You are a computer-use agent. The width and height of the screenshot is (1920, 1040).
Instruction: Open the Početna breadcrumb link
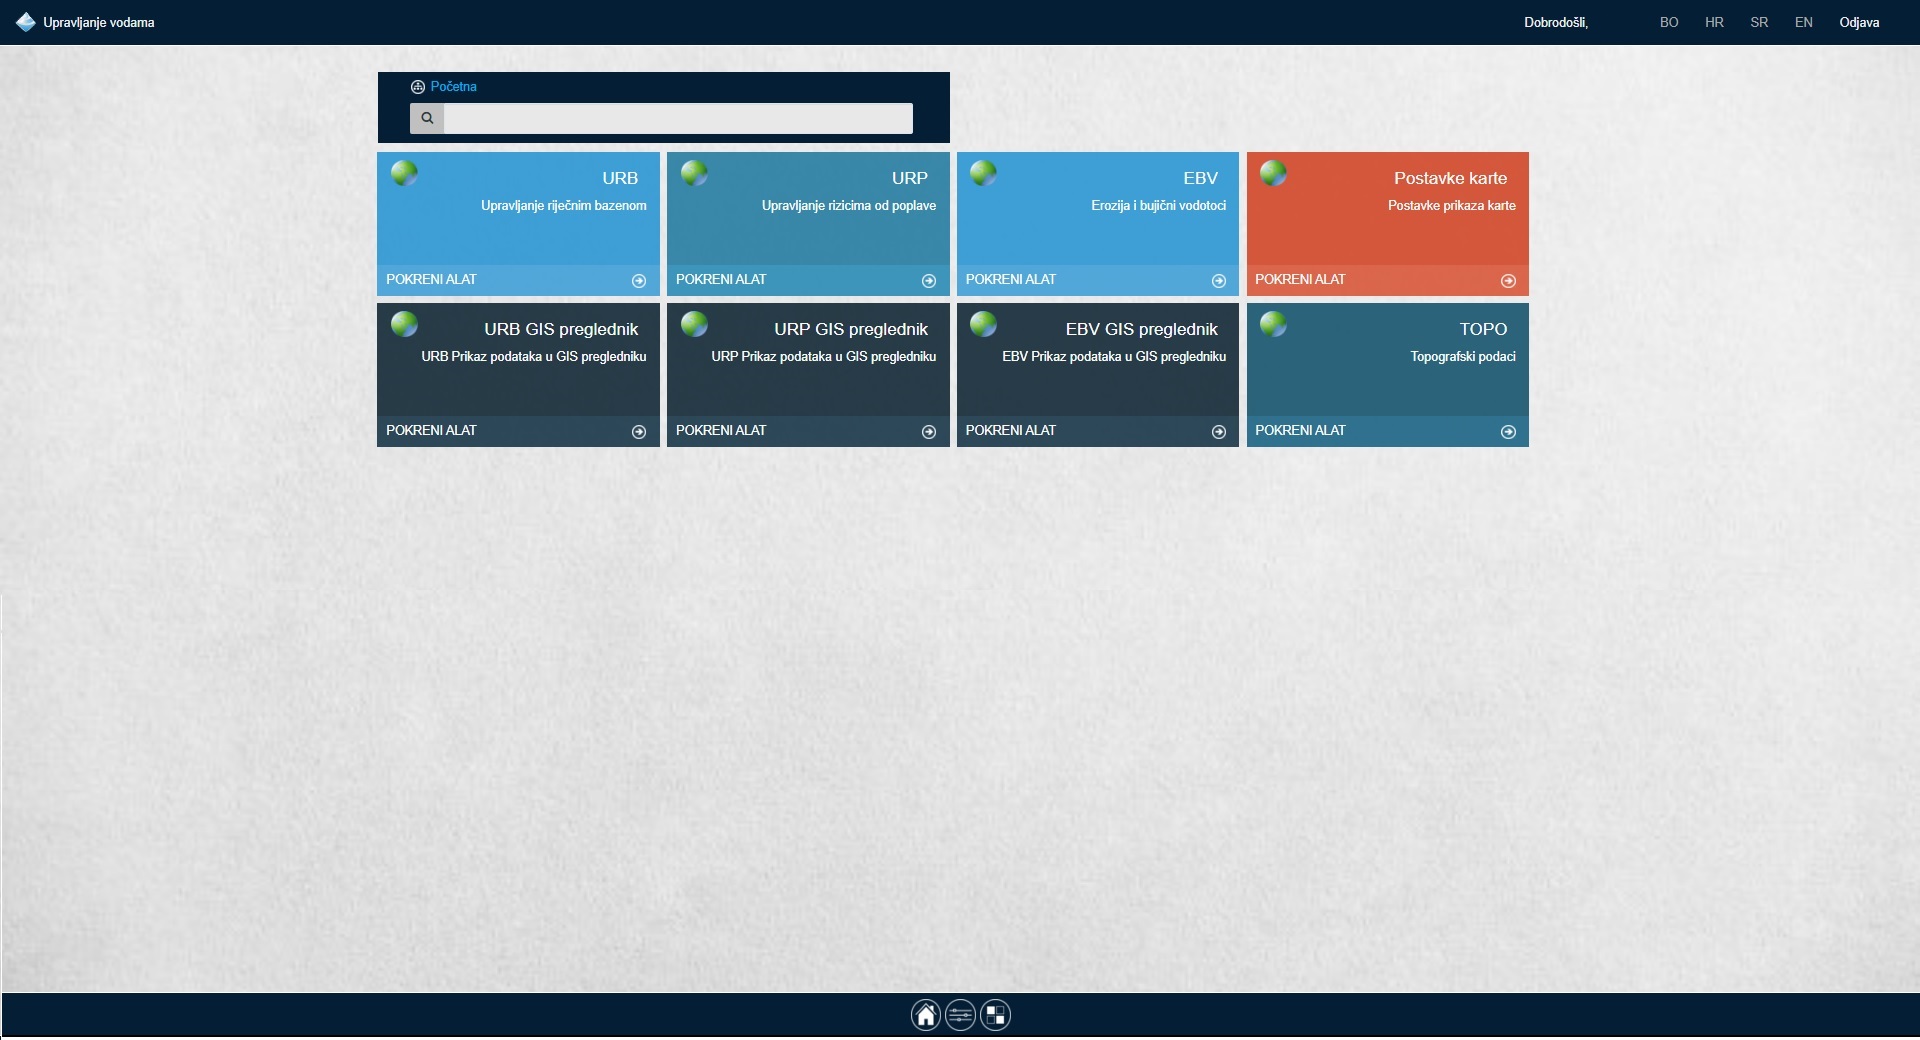[x=453, y=87]
